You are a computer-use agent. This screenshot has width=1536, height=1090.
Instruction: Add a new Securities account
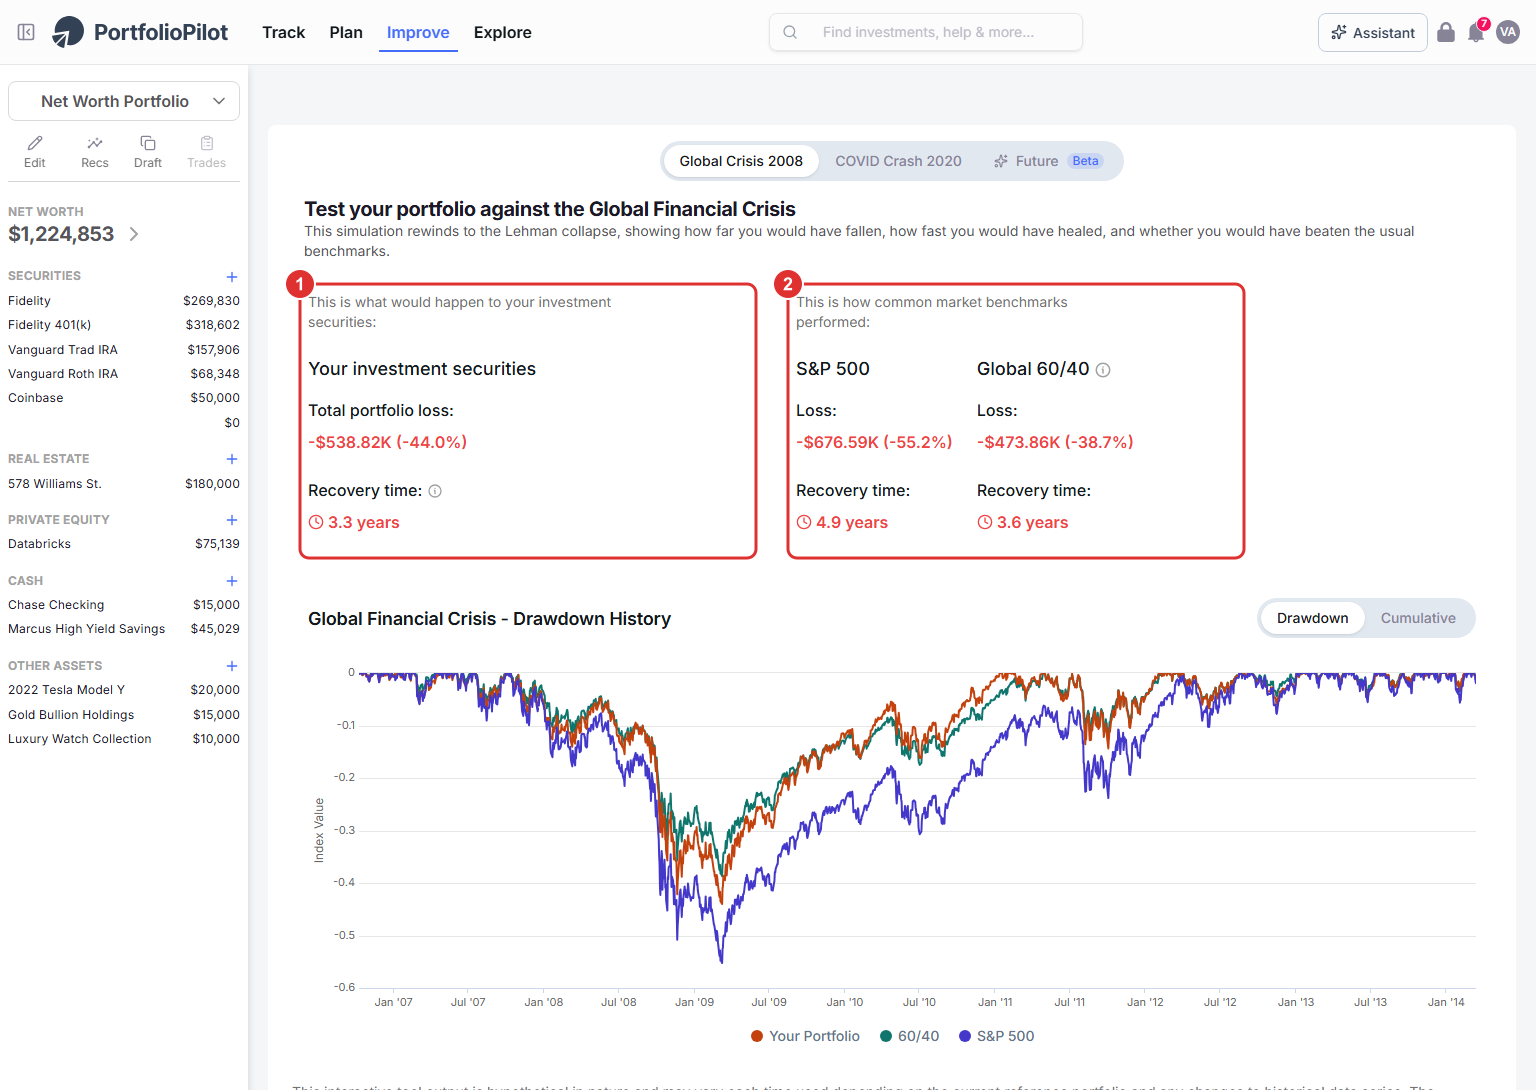point(232,277)
